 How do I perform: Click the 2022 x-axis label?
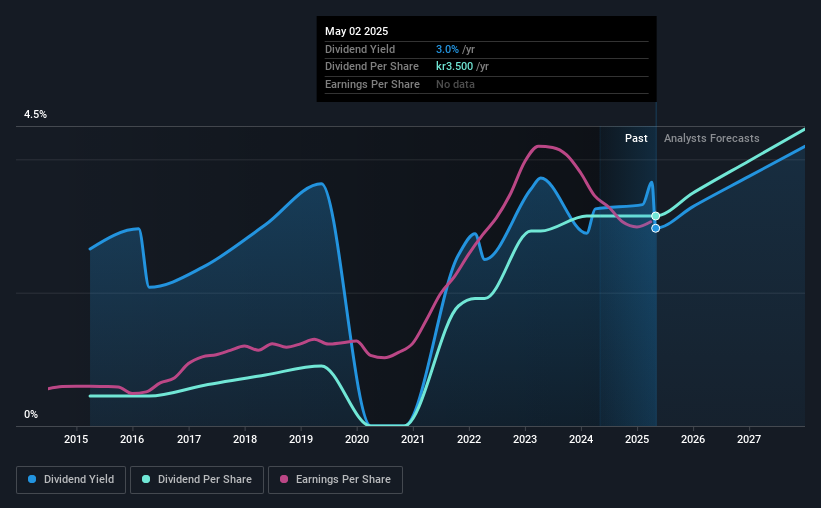coord(469,439)
